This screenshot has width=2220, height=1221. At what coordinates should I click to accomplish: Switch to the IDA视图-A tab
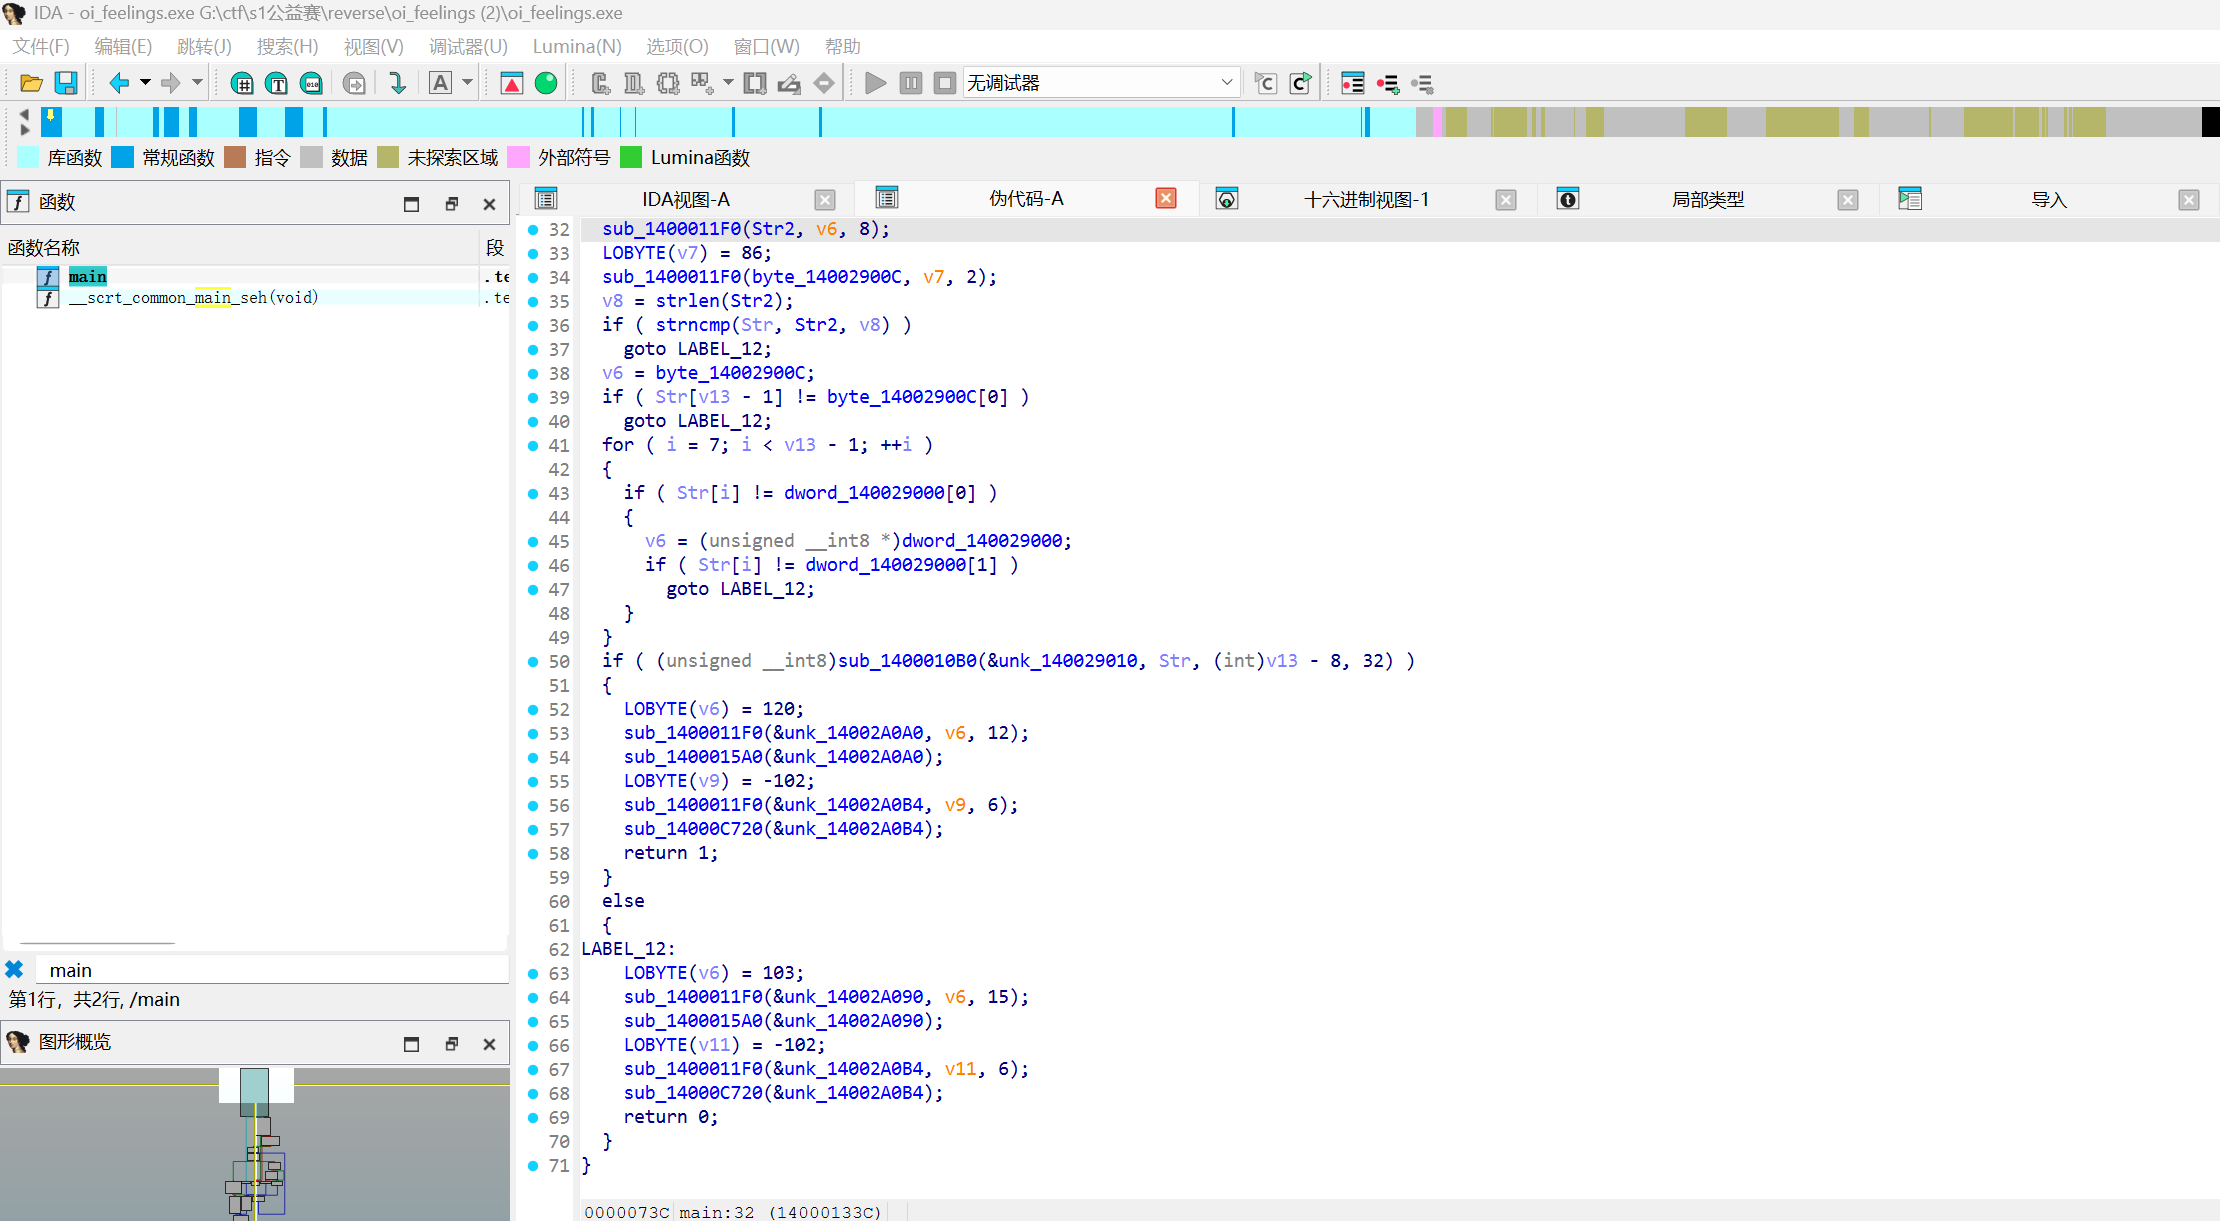point(685,199)
